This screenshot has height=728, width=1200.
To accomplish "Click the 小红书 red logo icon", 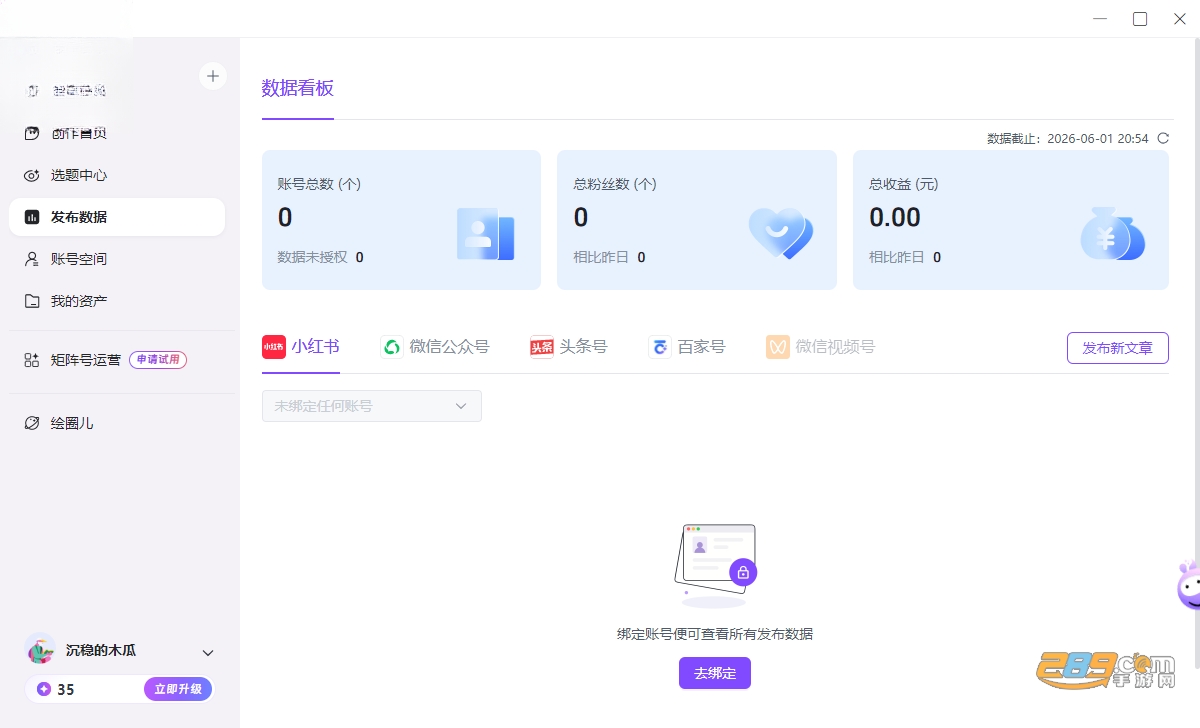I will (x=274, y=347).
